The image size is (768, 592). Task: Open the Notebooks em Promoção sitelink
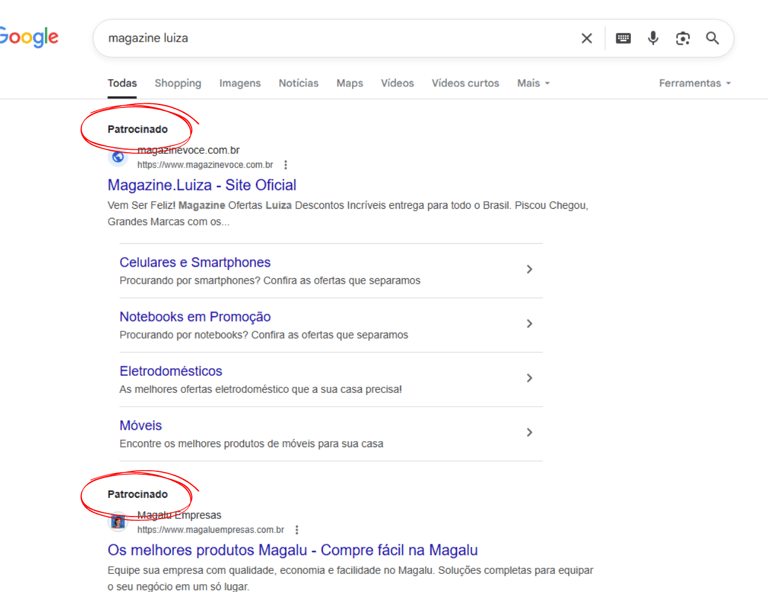click(x=195, y=317)
